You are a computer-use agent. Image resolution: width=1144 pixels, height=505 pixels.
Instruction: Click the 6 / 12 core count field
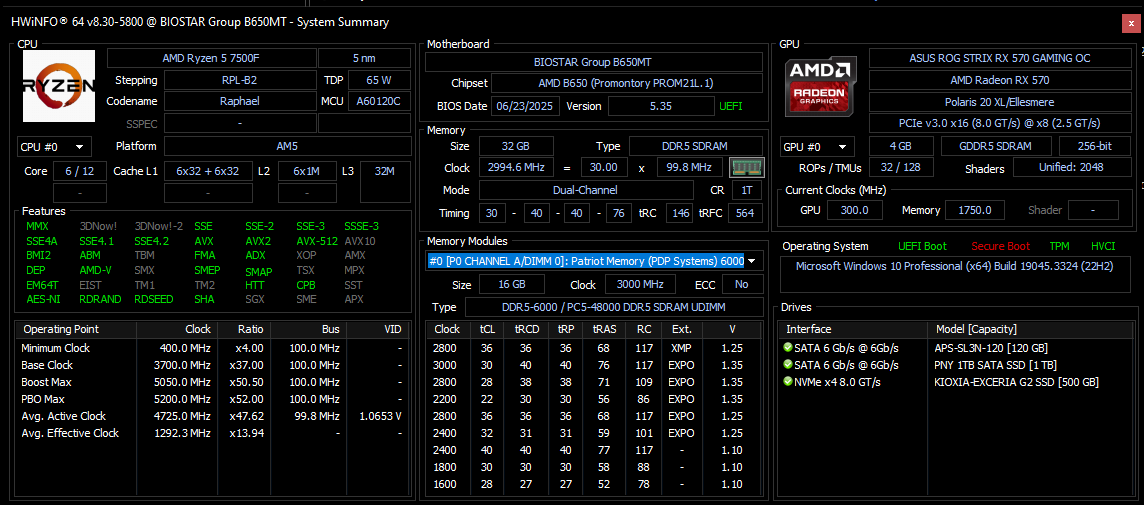pos(80,171)
